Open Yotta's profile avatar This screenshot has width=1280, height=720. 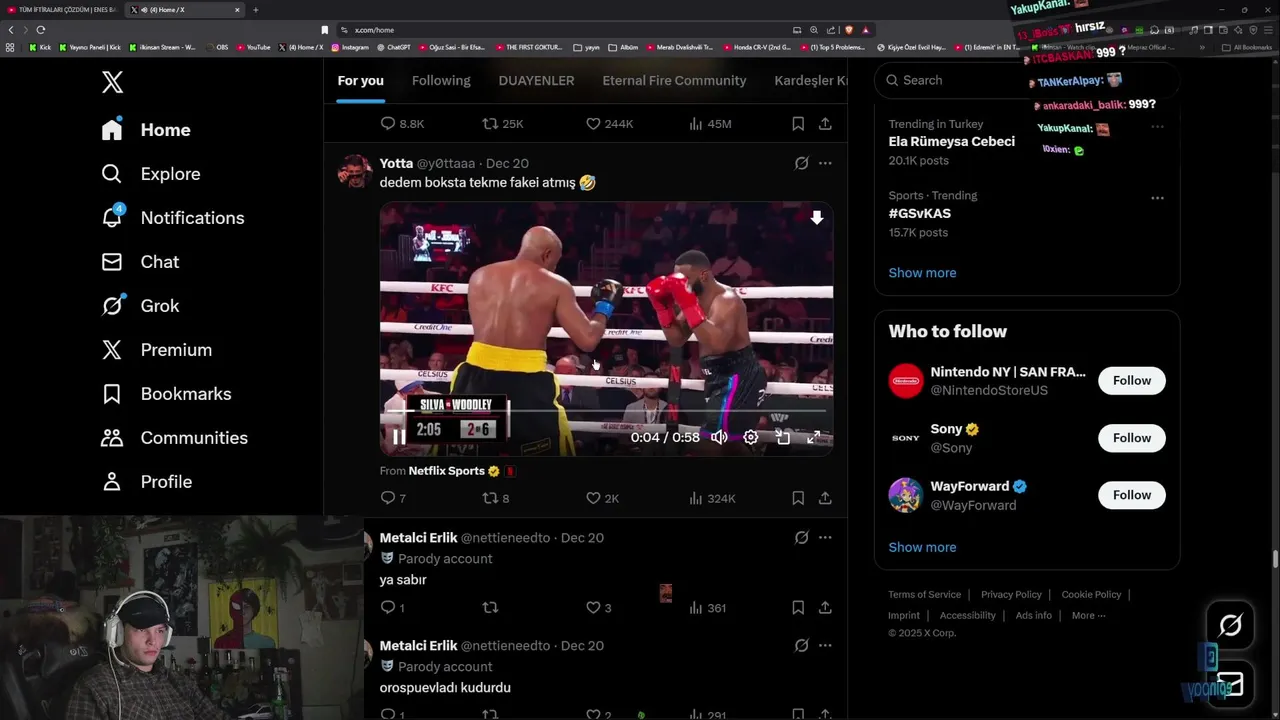(354, 172)
